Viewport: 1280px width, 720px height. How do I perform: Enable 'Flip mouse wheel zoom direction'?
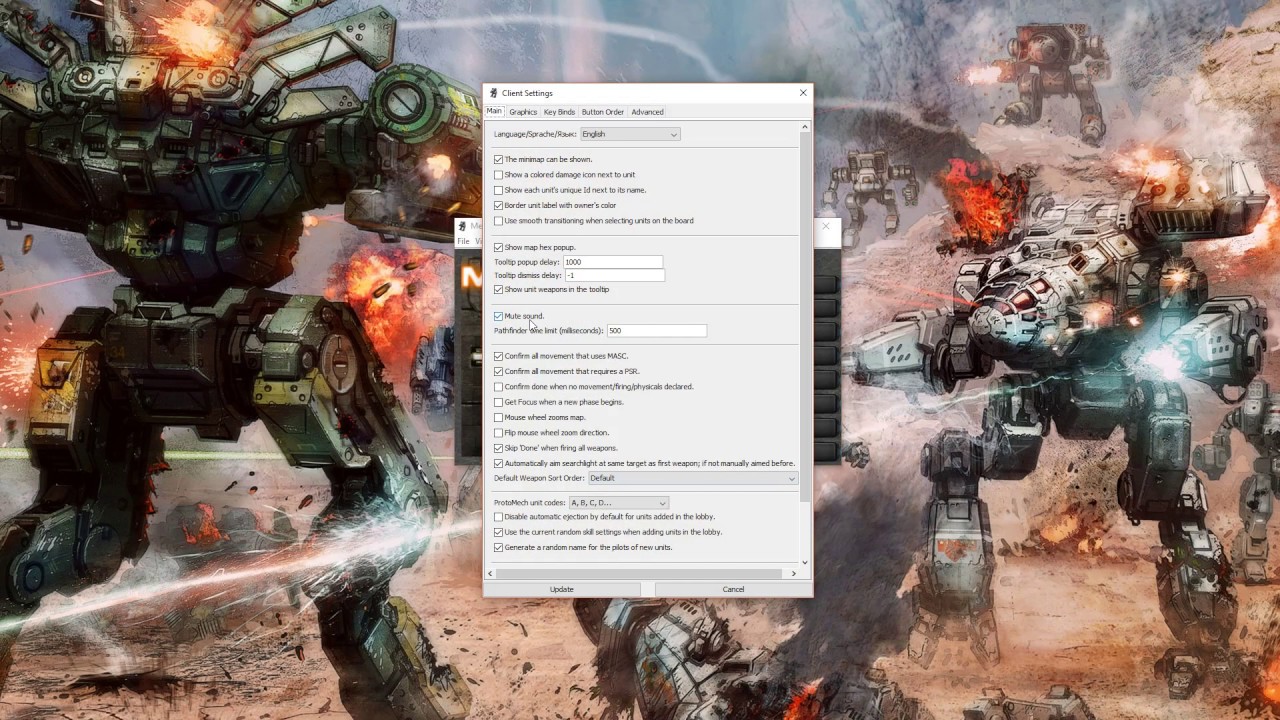499,433
